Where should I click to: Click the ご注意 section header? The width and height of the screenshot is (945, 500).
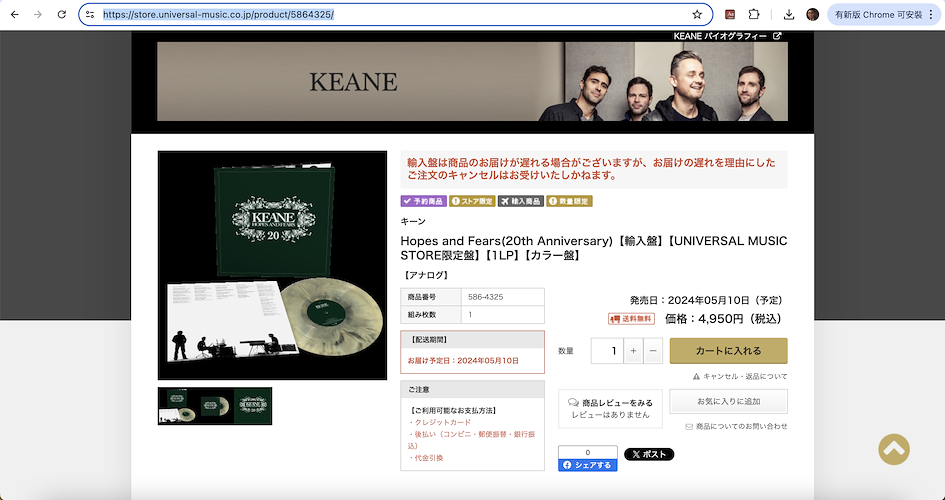pos(472,390)
